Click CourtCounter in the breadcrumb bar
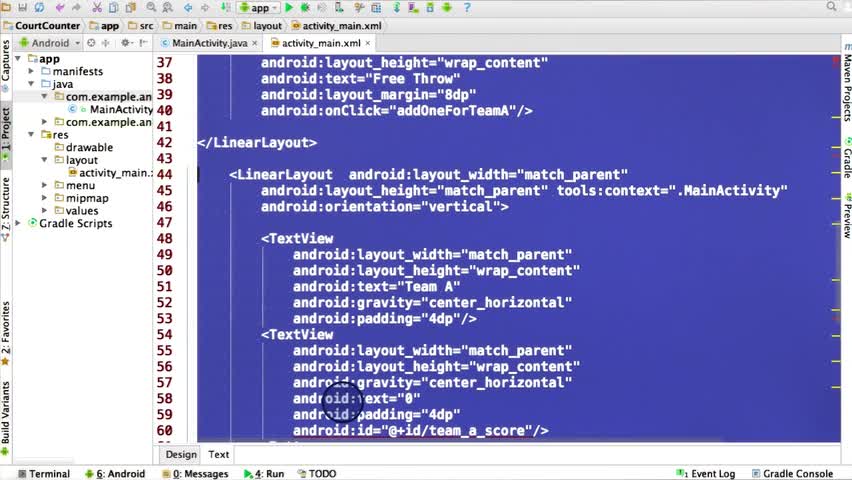Image resolution: width=852 pixels, height=480 pixels. point(42,26)
